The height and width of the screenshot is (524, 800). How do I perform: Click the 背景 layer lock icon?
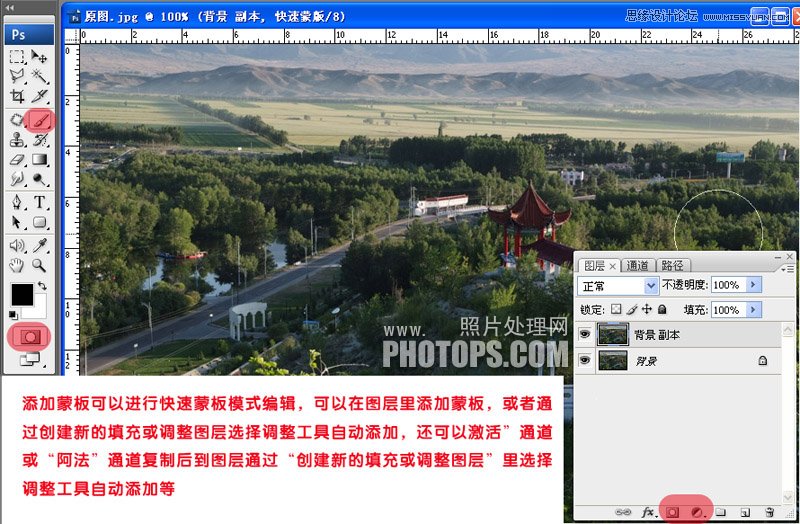[762, 361]
